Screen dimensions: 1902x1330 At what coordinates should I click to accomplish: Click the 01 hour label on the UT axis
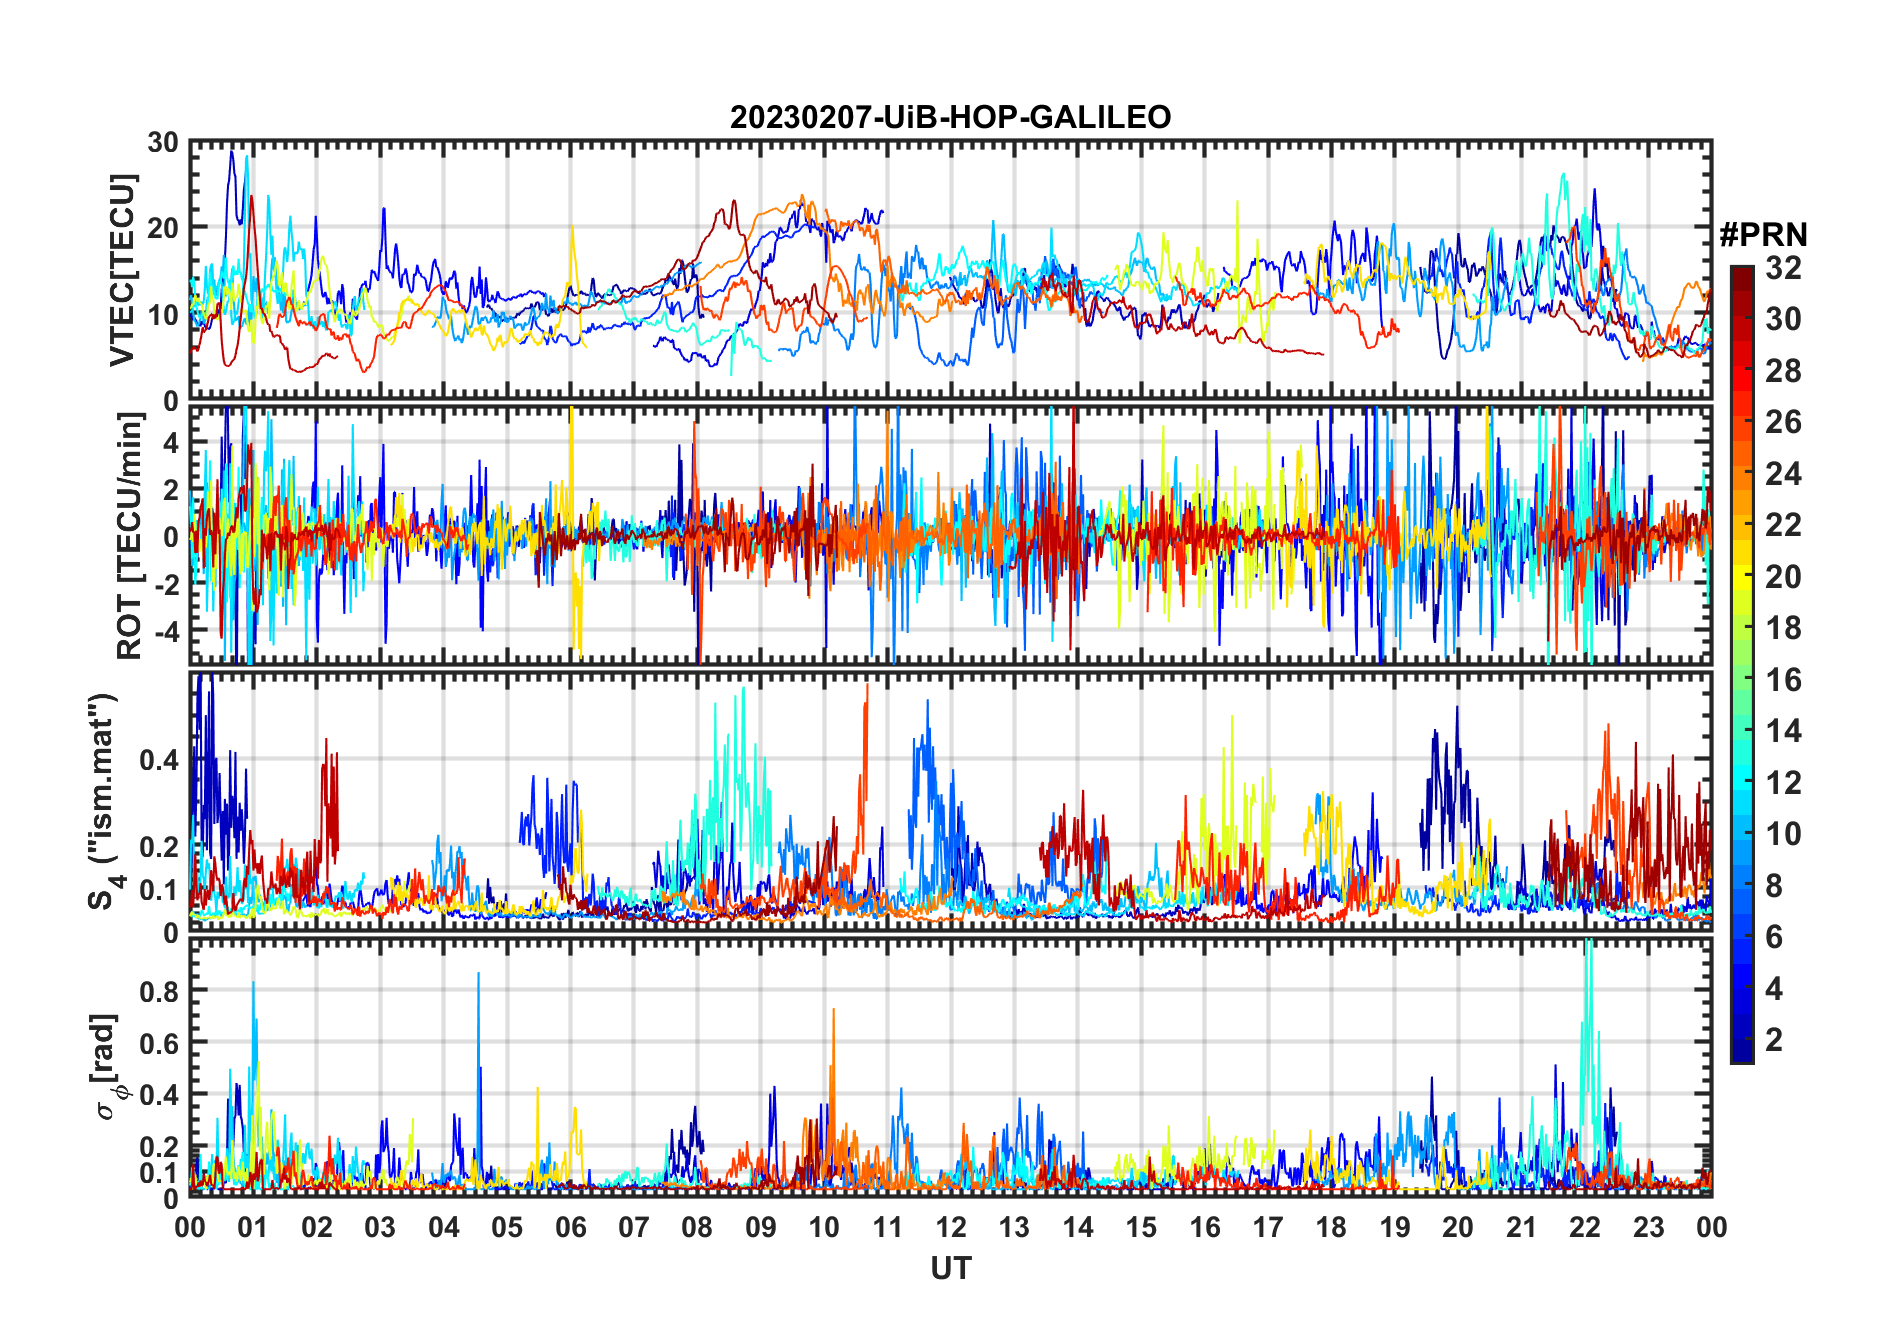[x=253, y=1227]
